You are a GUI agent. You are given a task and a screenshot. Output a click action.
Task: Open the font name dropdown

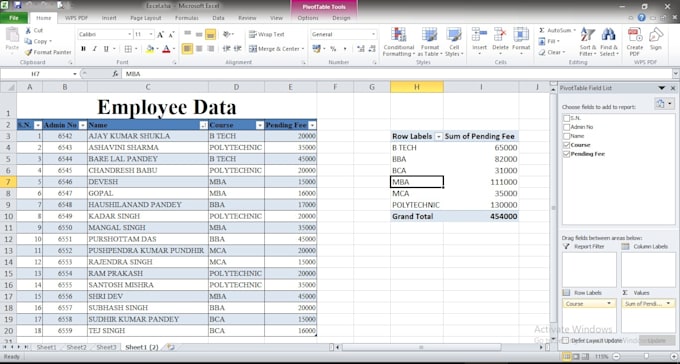coord(129,34)
